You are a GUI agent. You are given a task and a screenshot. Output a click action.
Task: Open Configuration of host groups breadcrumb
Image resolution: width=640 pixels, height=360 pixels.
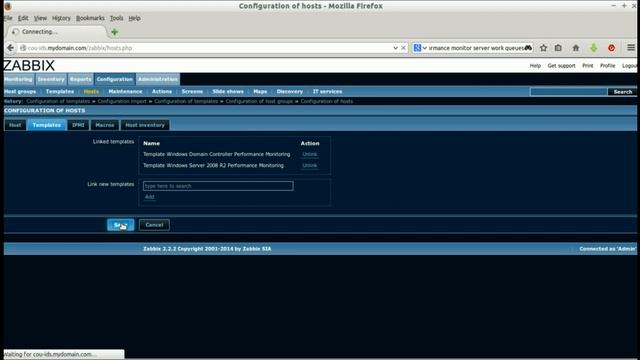259,101
